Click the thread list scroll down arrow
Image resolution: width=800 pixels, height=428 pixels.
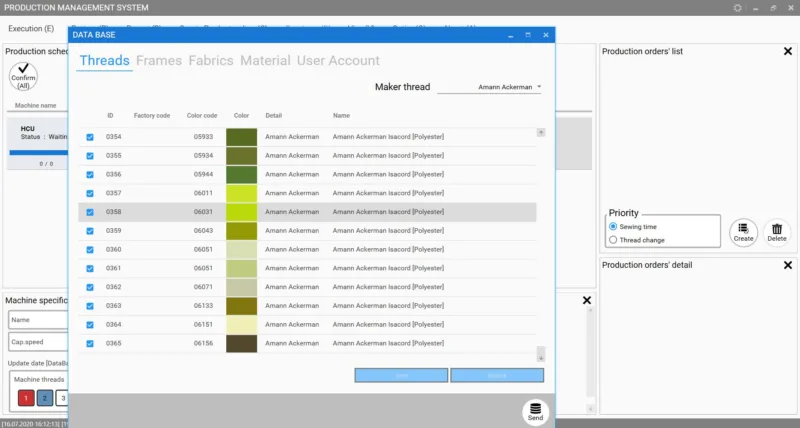pyautogui.click(x=541, y=358)
